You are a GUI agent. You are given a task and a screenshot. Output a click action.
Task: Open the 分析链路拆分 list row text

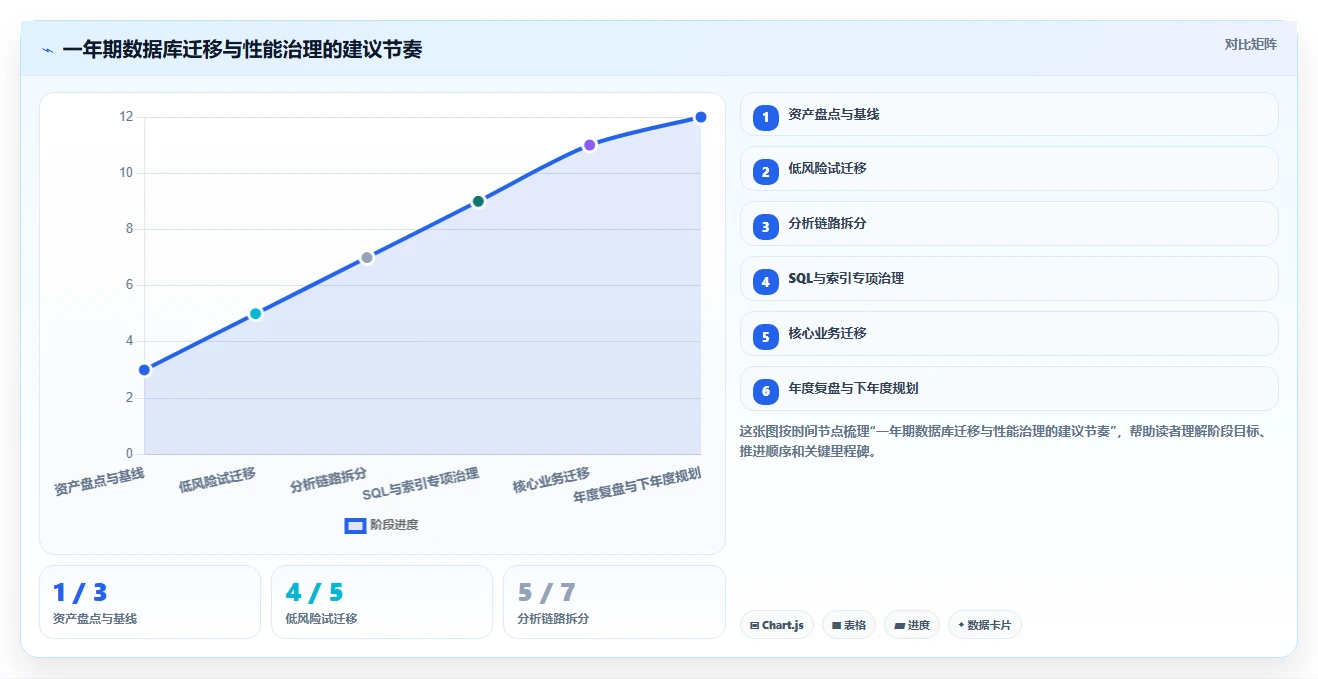click(827, 223)
